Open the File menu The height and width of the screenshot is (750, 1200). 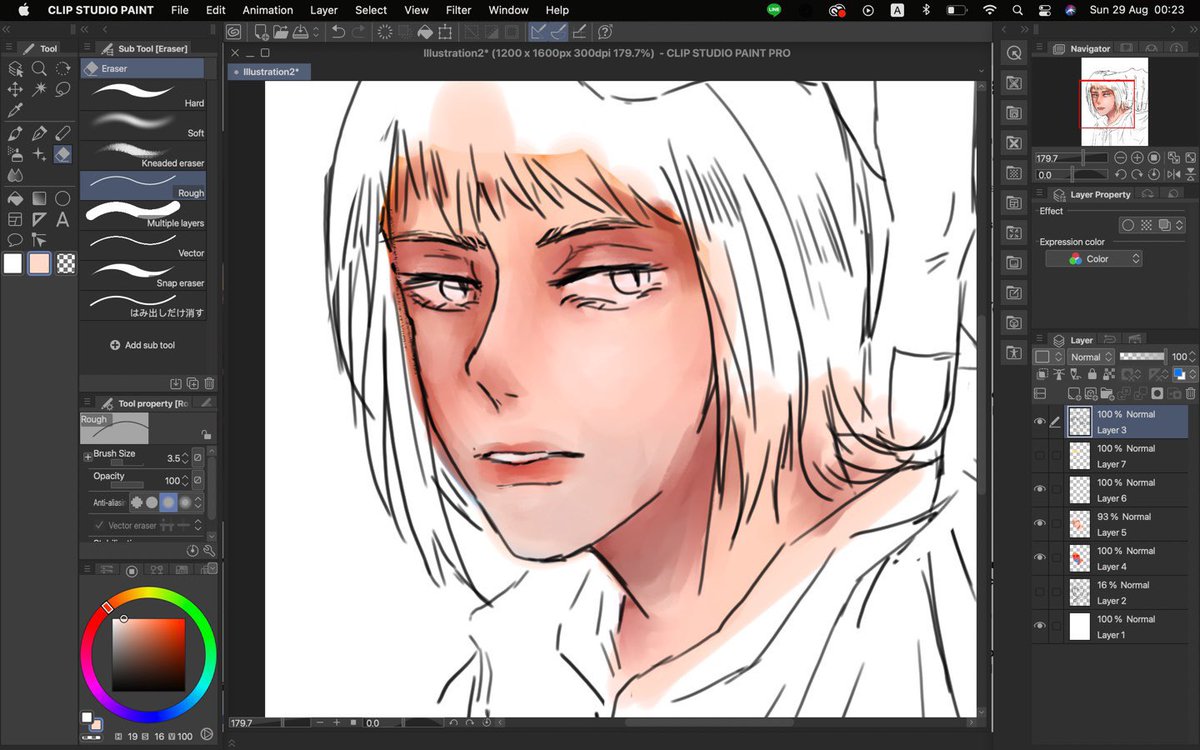(x=179, y=10)
